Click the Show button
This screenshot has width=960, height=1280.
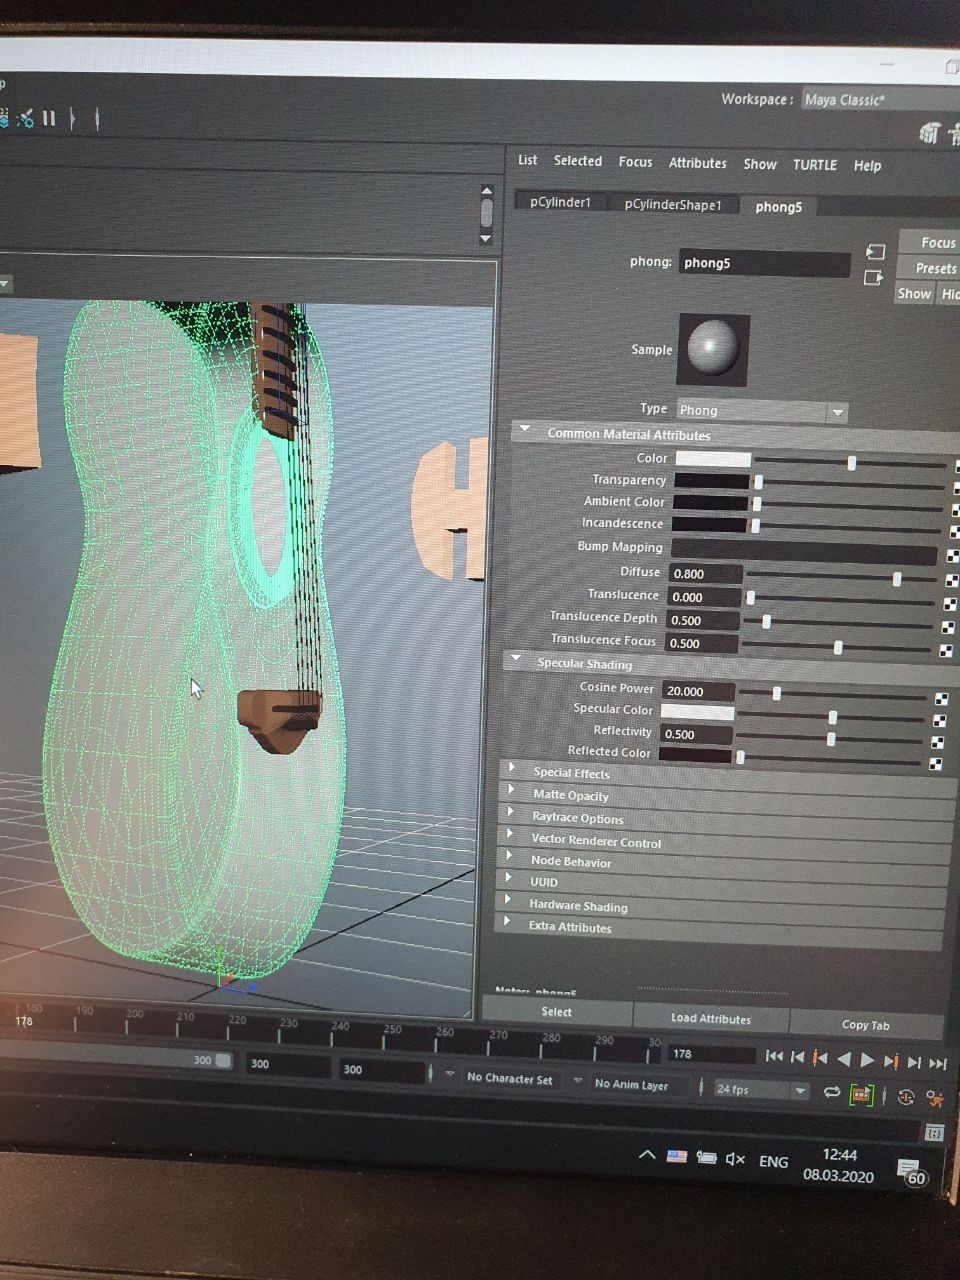tap(914, 293)
